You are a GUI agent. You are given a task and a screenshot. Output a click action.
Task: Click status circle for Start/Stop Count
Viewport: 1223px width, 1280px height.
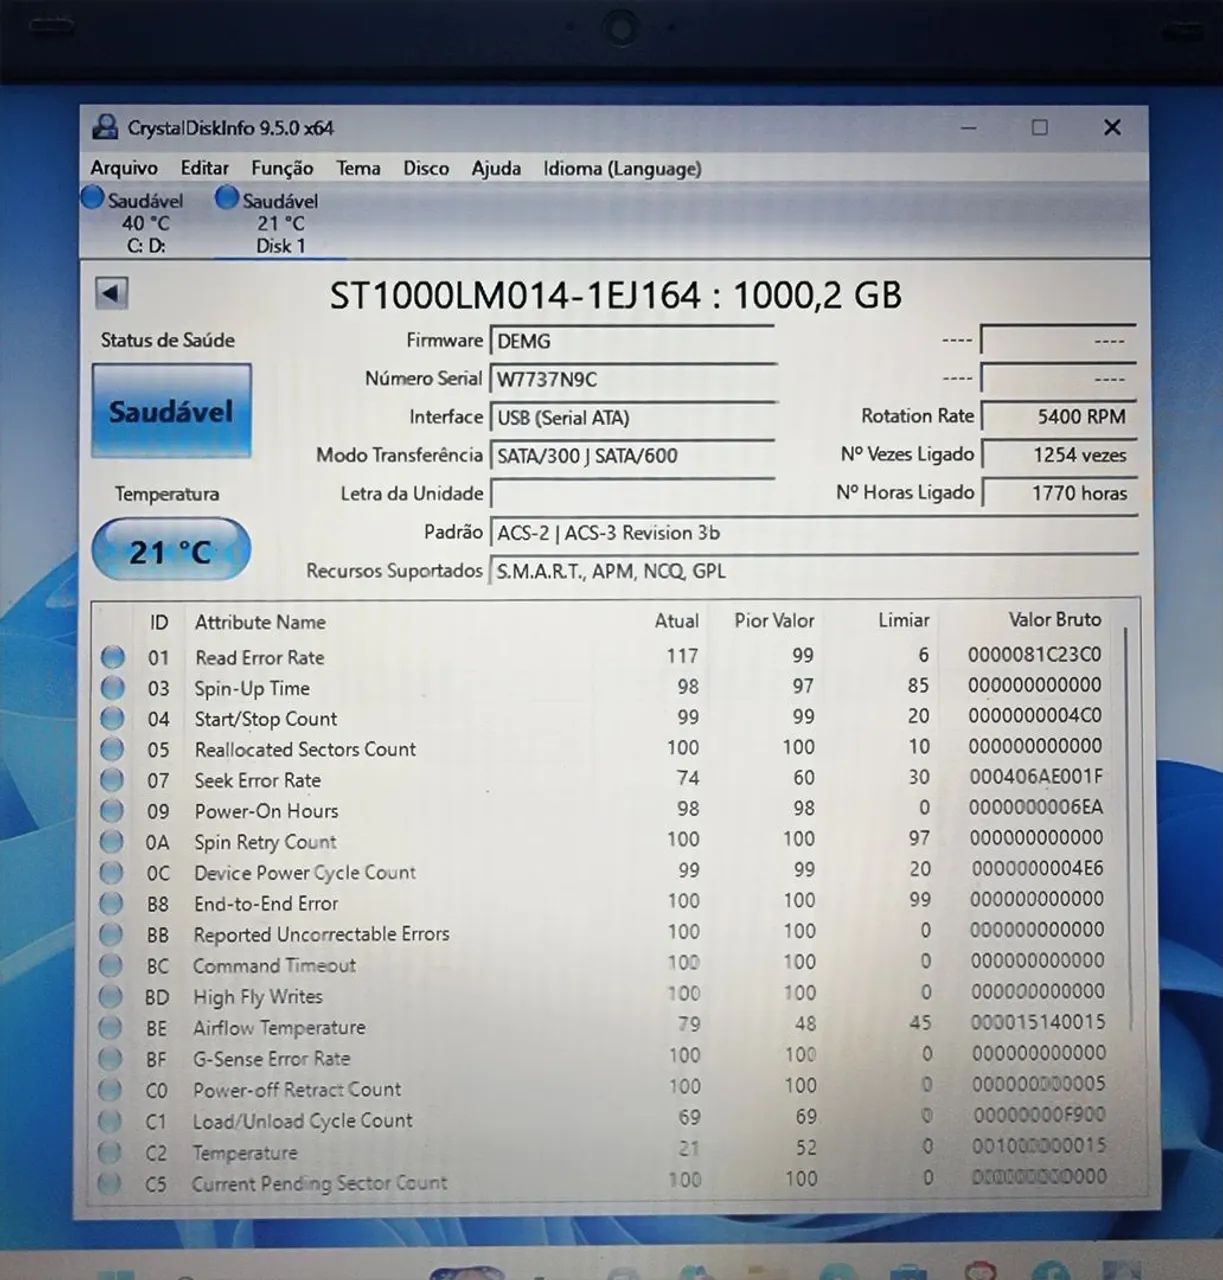coord(113,719)
